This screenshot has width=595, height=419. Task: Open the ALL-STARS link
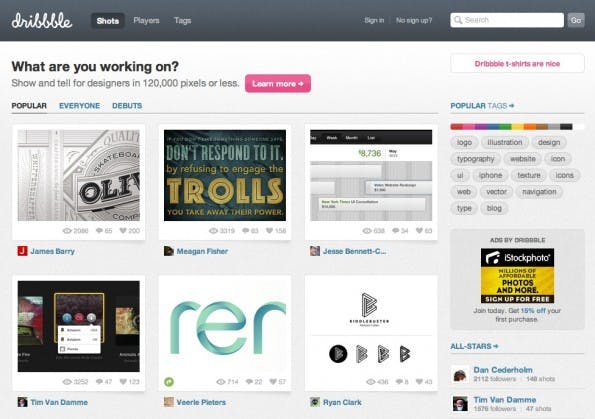point(474,346)
